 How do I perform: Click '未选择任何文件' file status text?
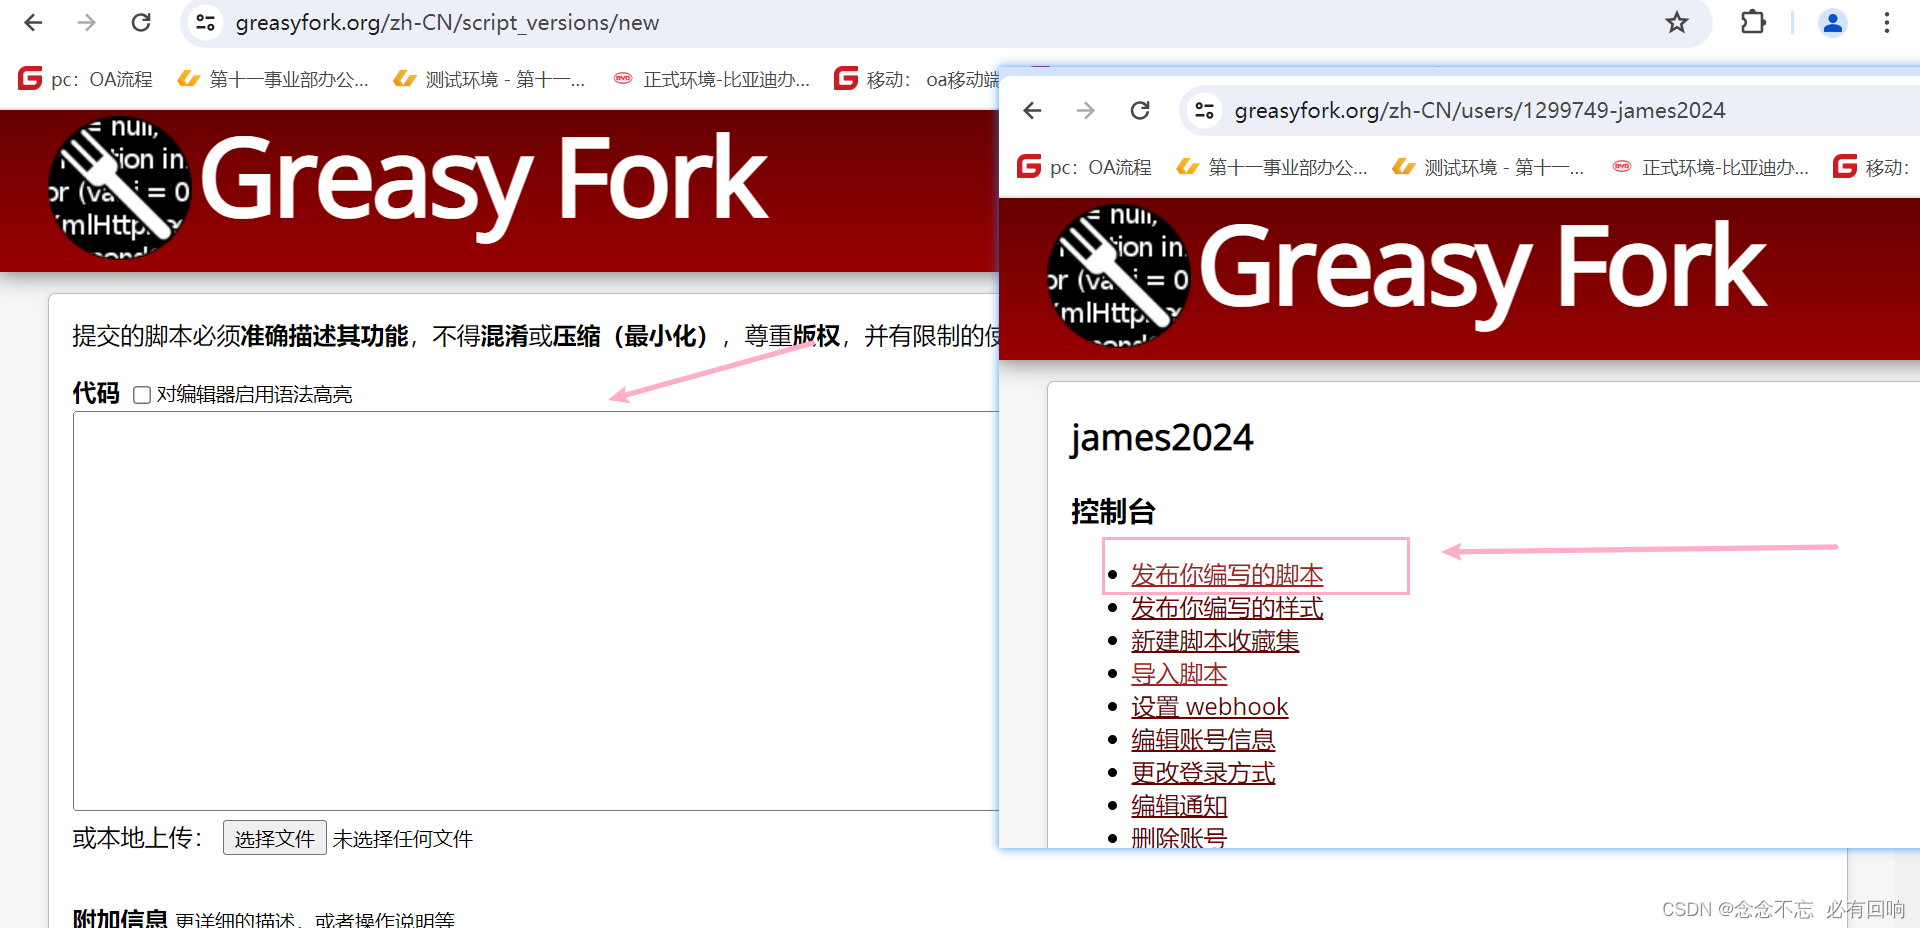coord(403,839)
